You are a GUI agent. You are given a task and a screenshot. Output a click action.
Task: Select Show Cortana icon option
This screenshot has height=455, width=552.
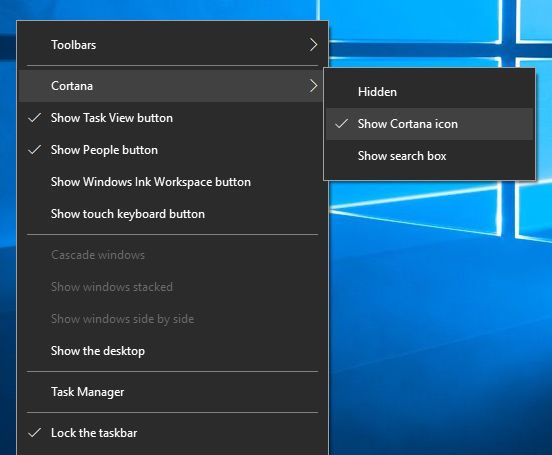(x=429, y=124)
